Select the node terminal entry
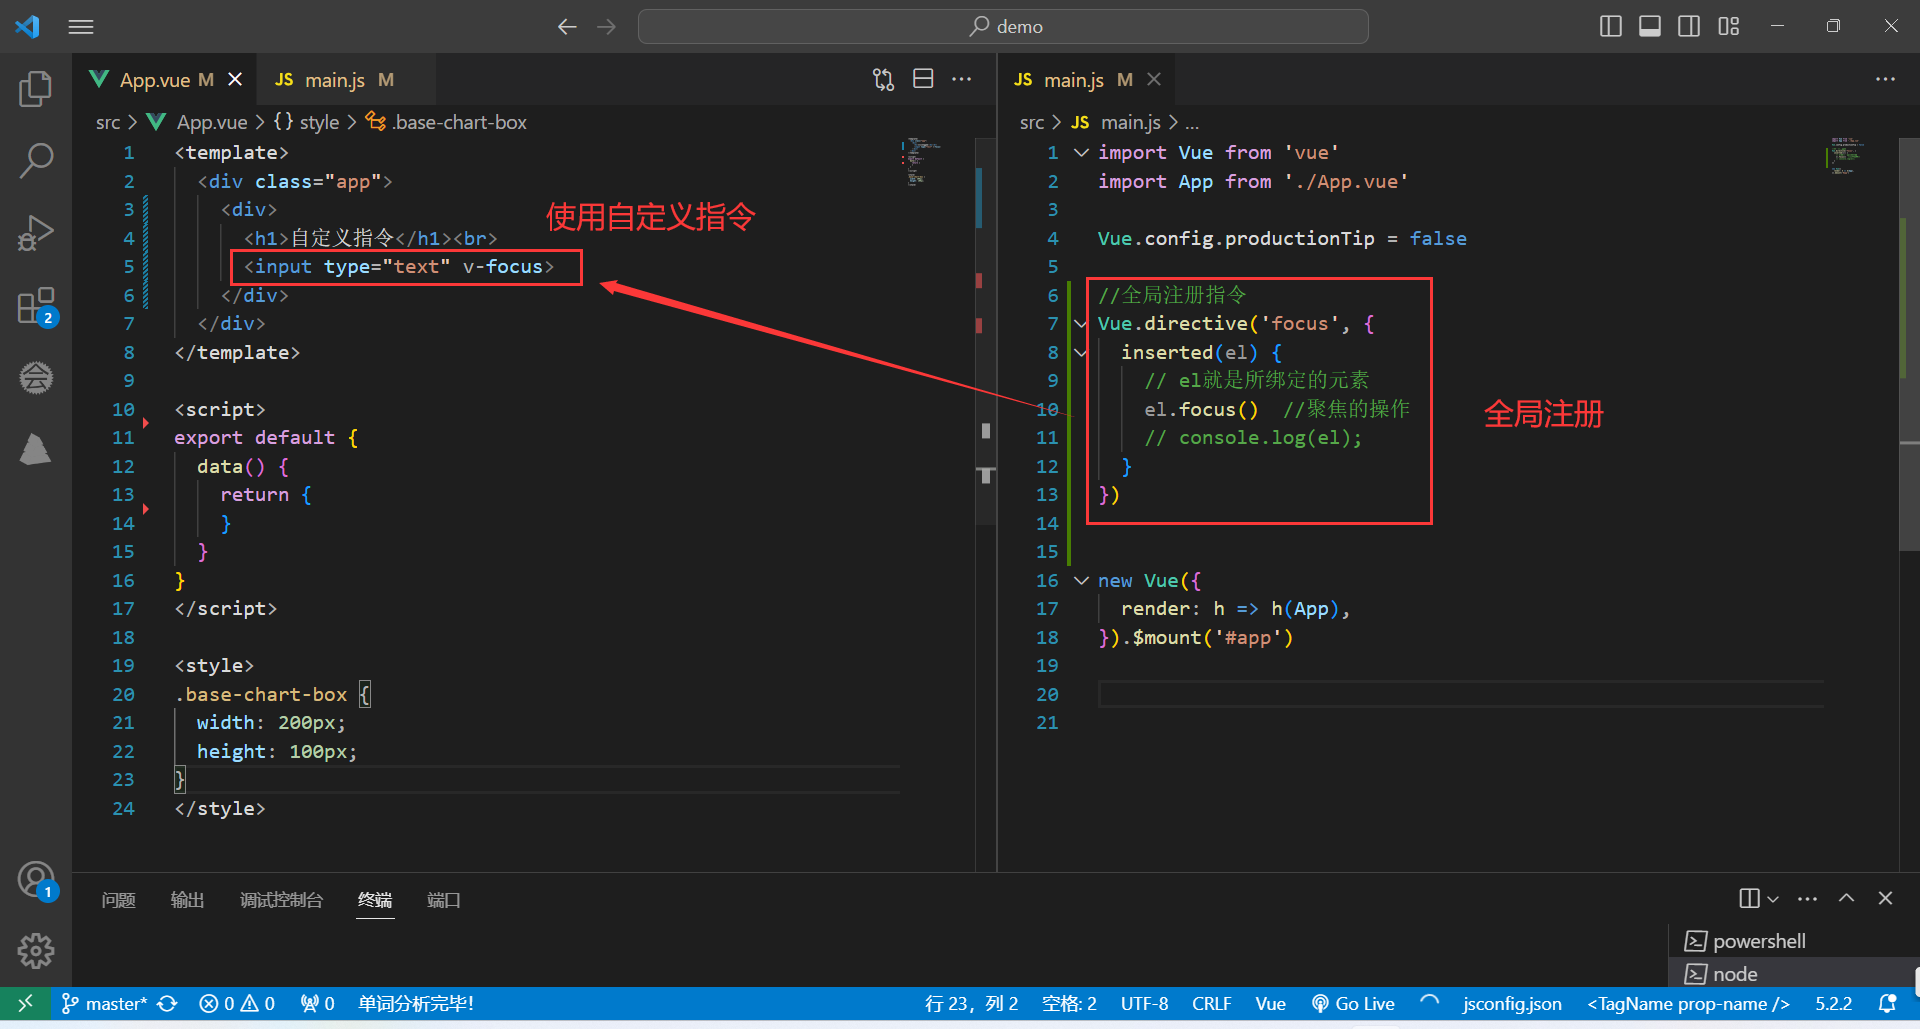 click(x=1794, y=974)
